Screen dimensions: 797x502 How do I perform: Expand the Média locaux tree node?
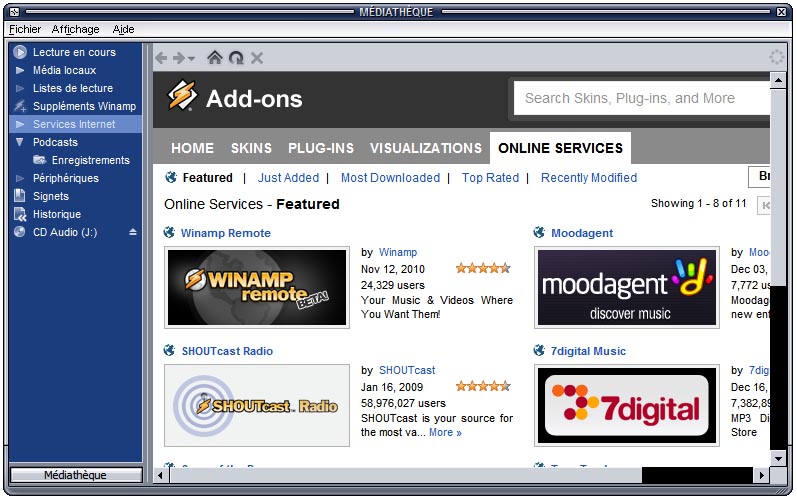pyautogui.click(x=20, y=70)
